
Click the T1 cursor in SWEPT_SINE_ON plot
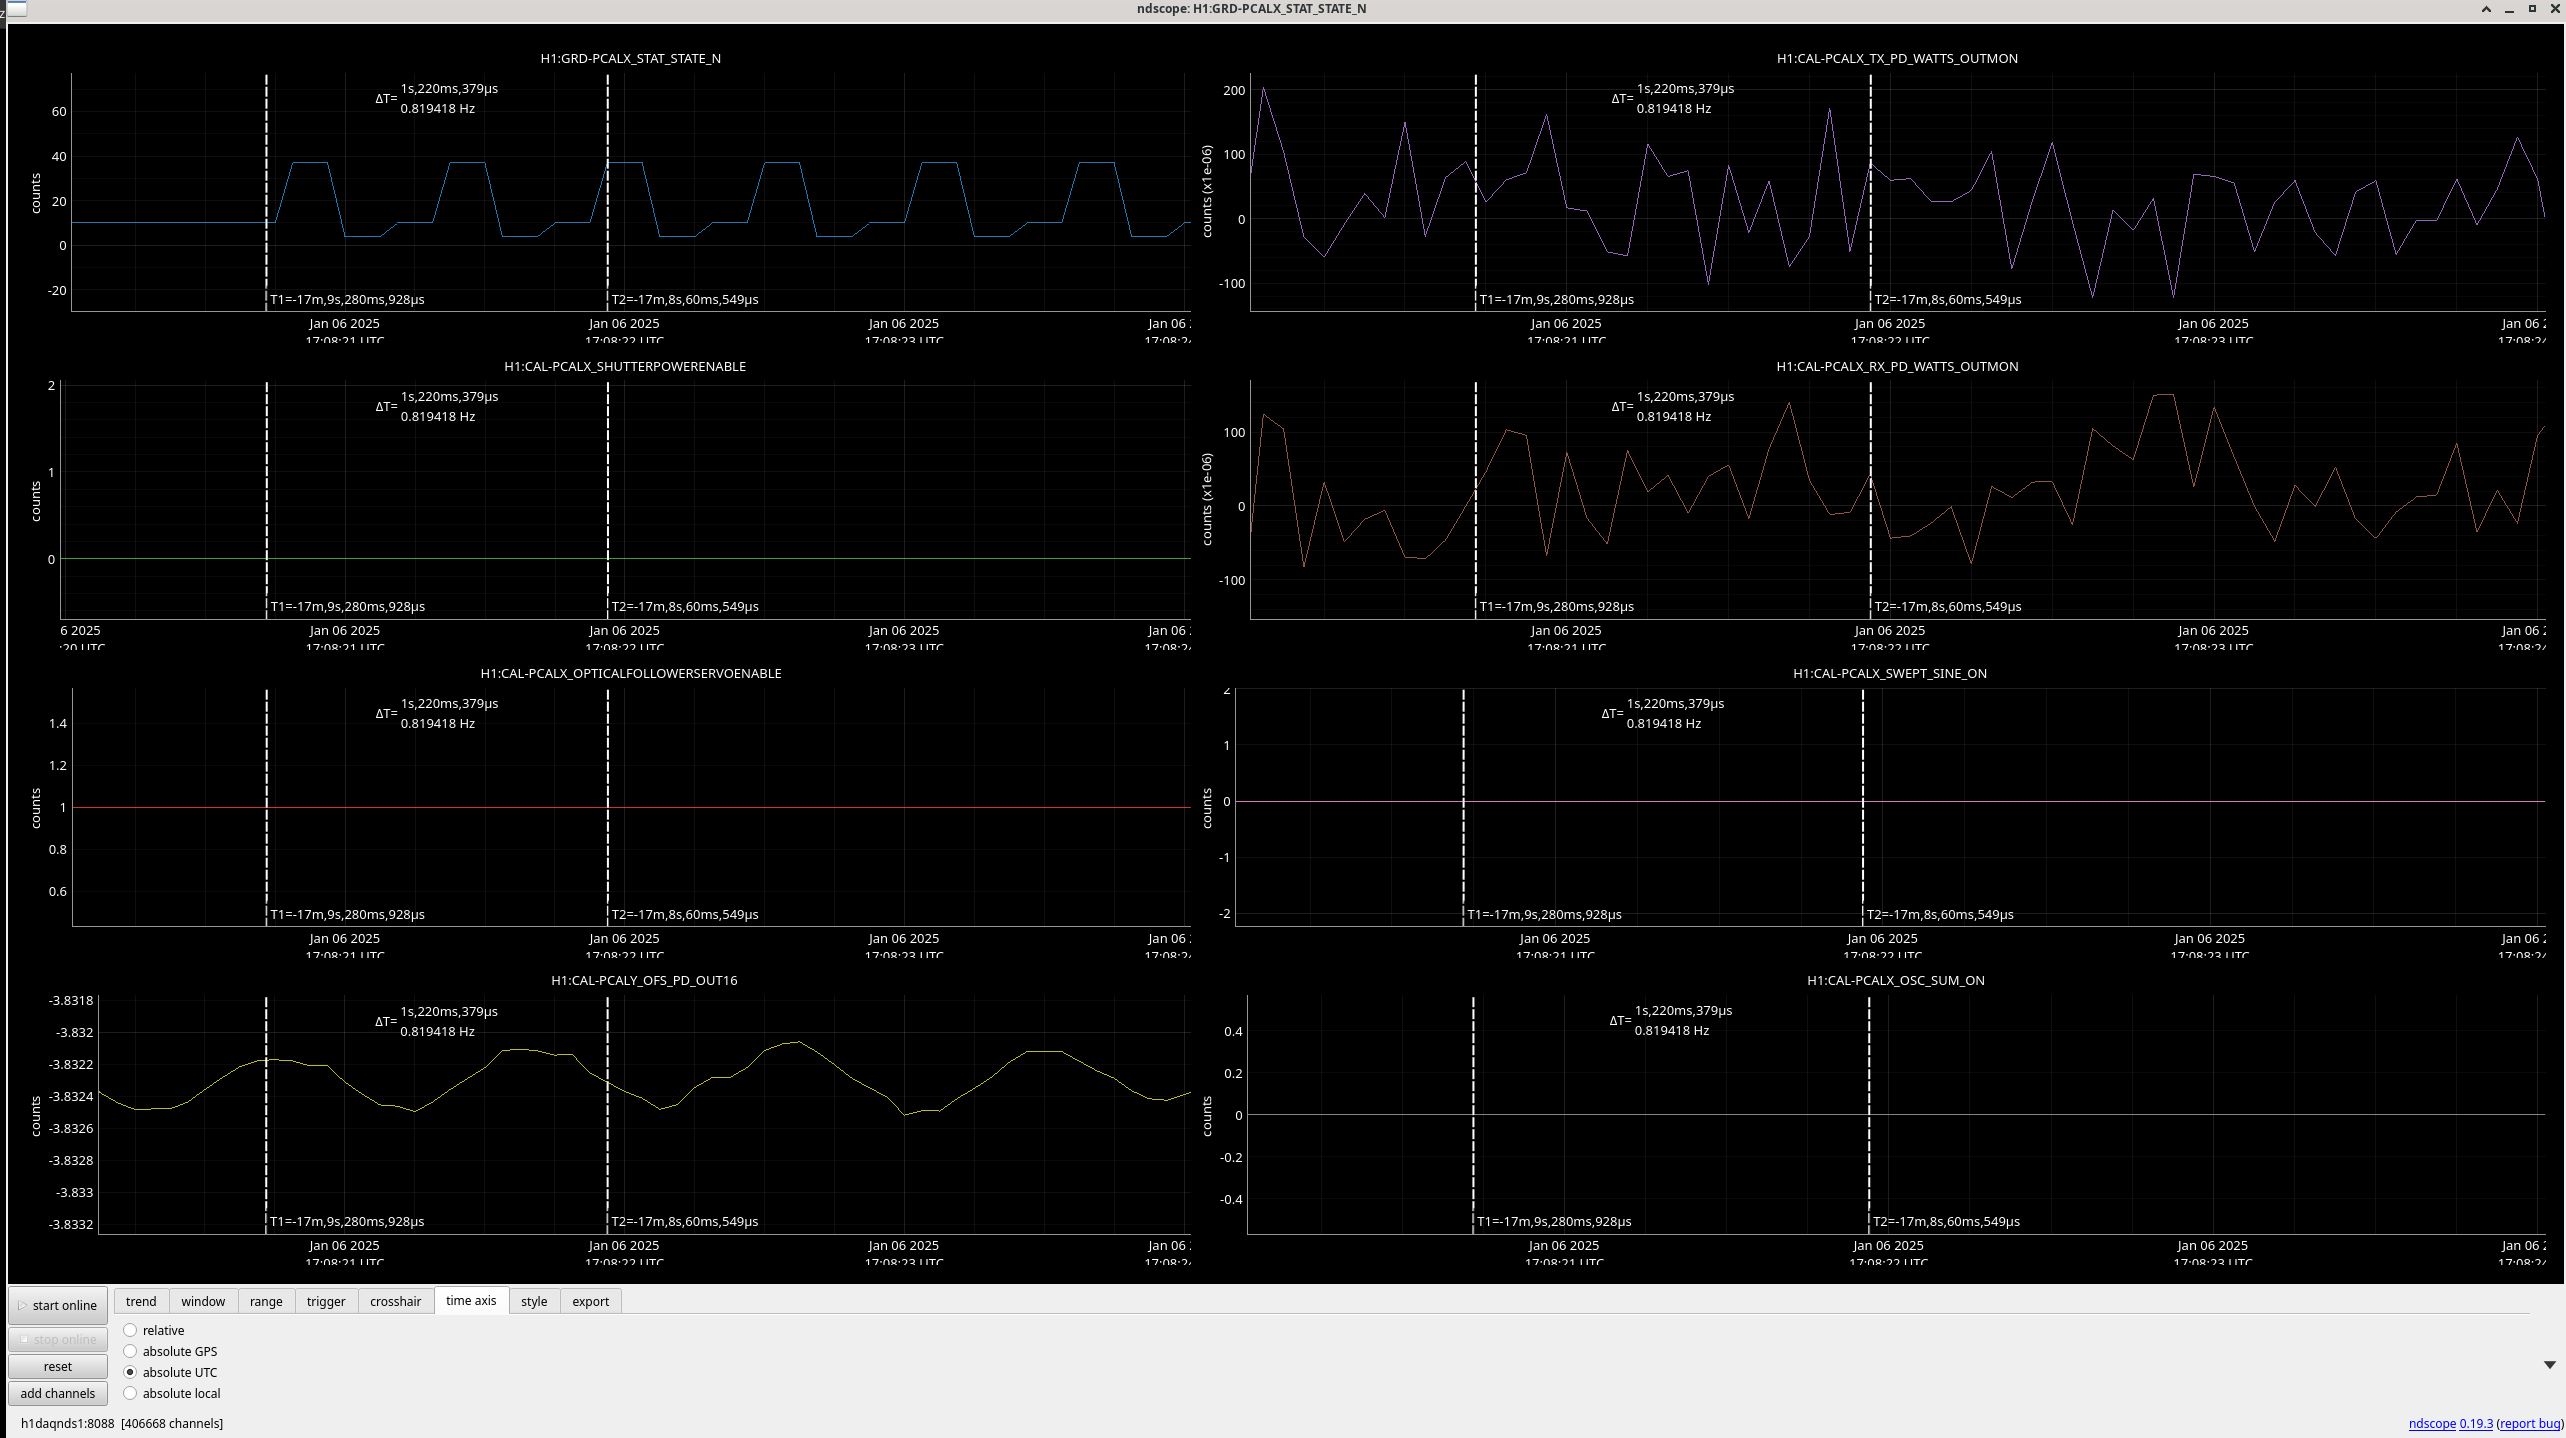1463,806
